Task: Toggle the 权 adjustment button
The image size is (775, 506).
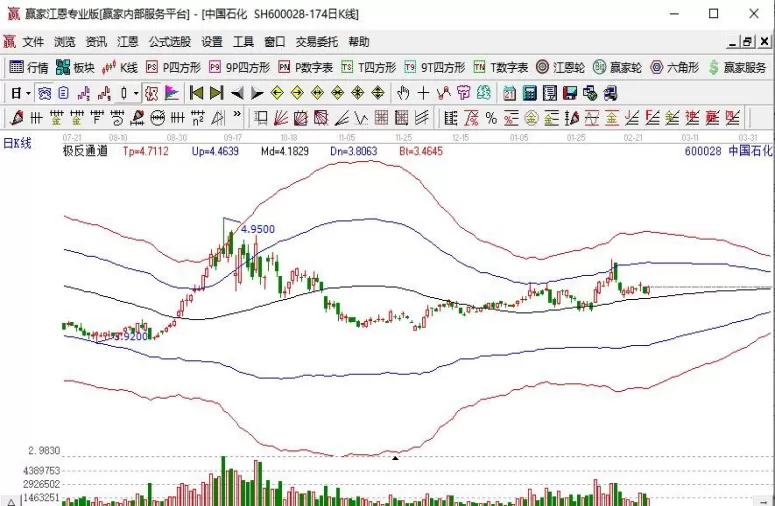Action: click(152, 93)
